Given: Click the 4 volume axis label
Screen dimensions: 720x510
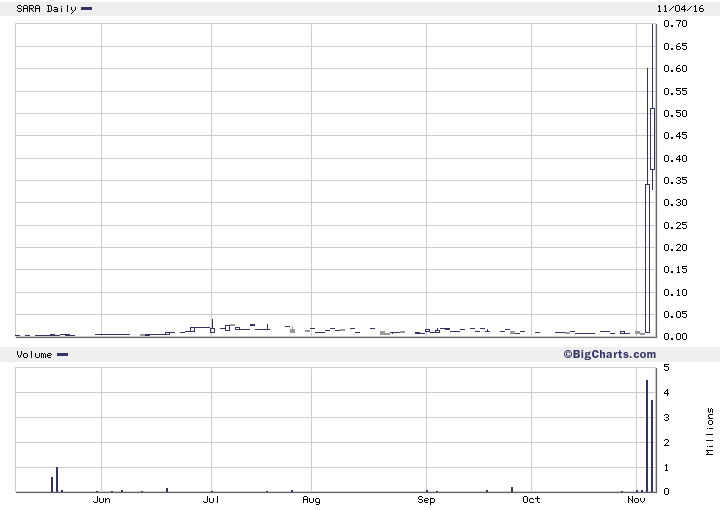Looking at the screenshot, I should click(x=666, y=393).
